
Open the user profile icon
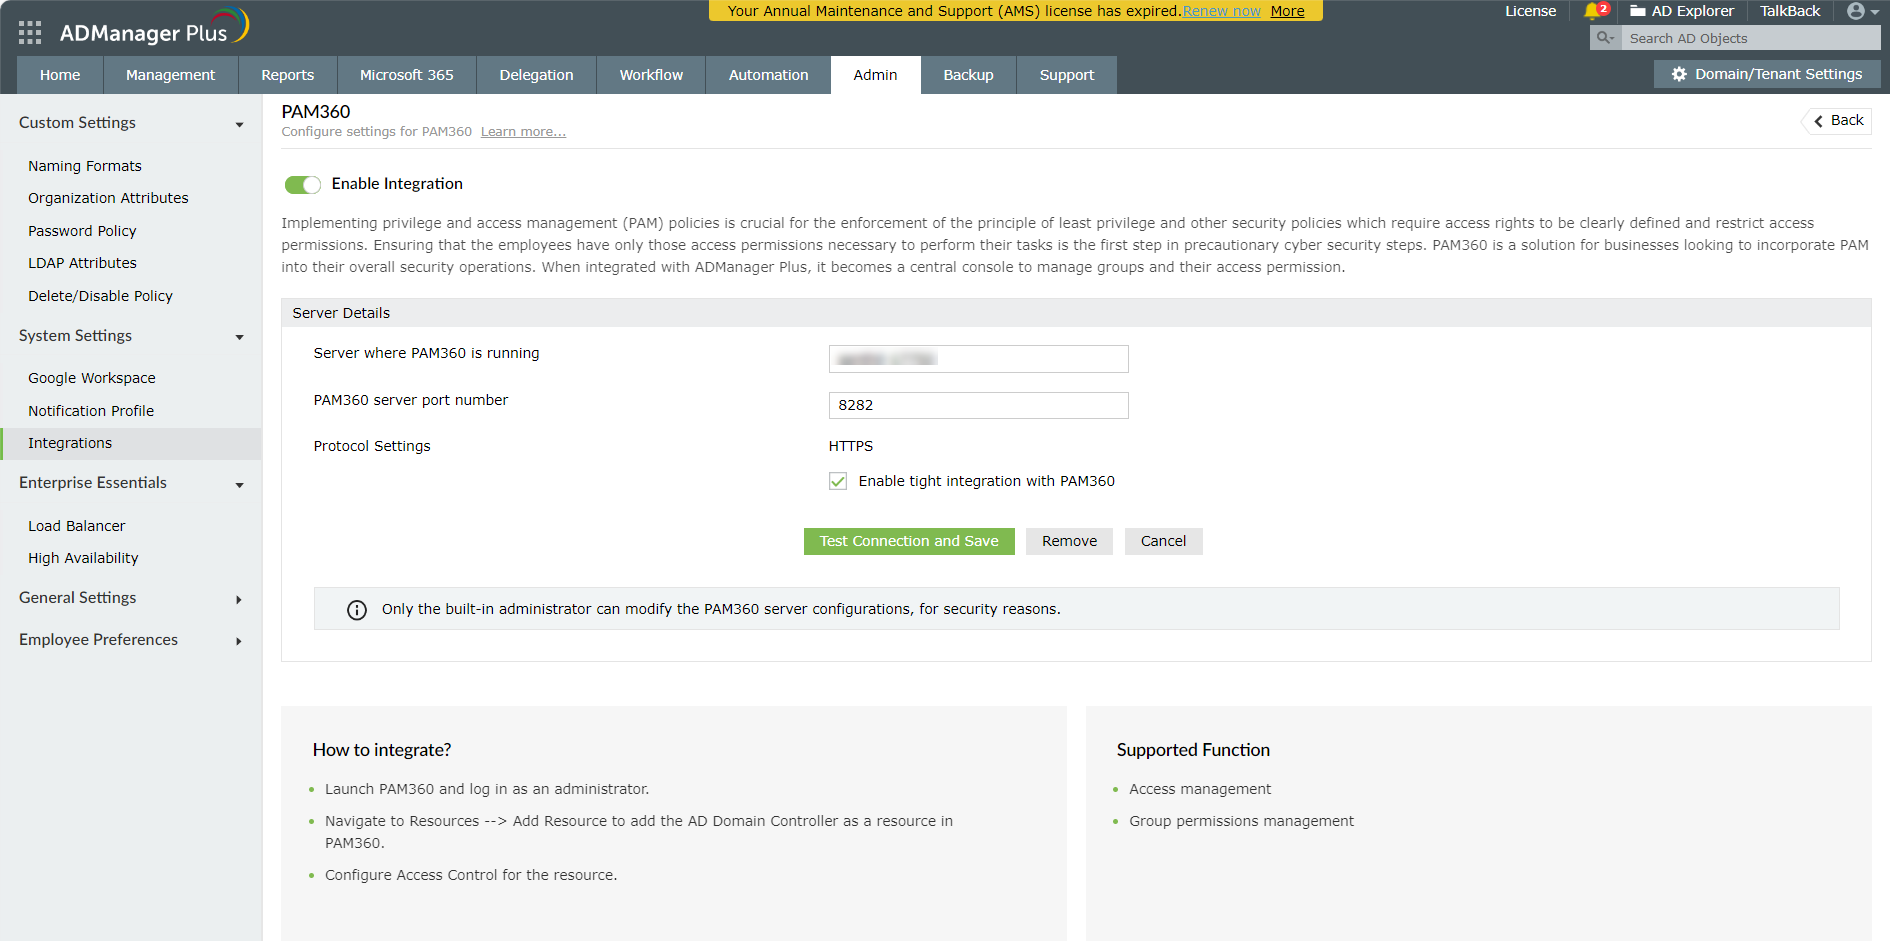[x=1856, y=11]
